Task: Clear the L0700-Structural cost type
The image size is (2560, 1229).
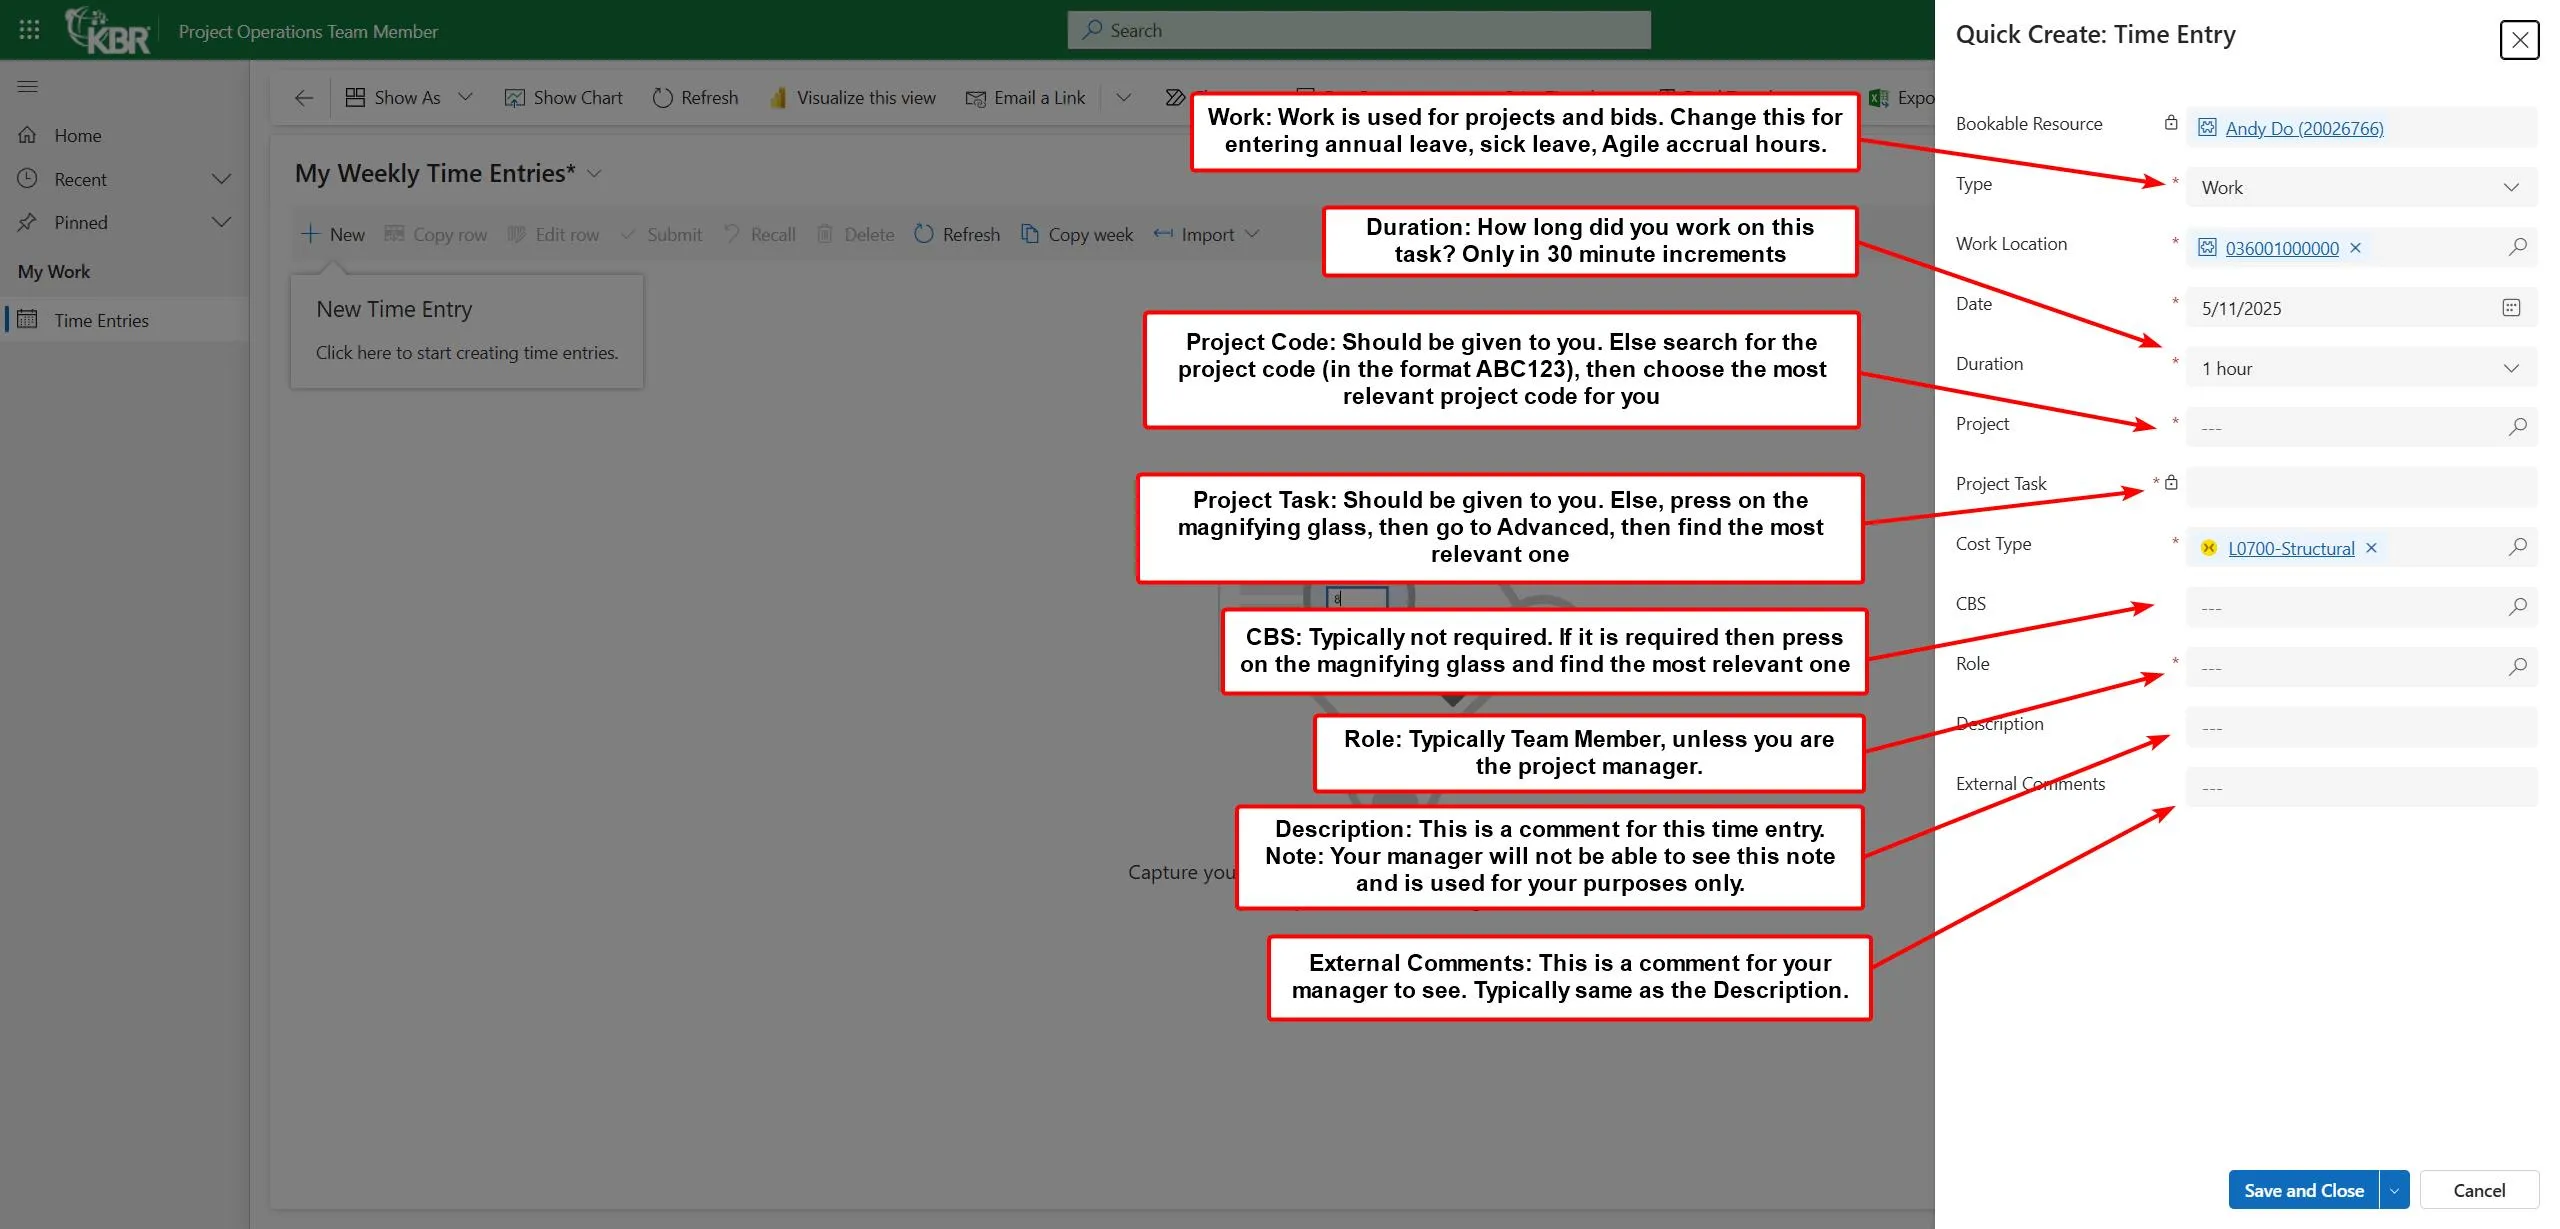Action: (x=2371, y=548)
